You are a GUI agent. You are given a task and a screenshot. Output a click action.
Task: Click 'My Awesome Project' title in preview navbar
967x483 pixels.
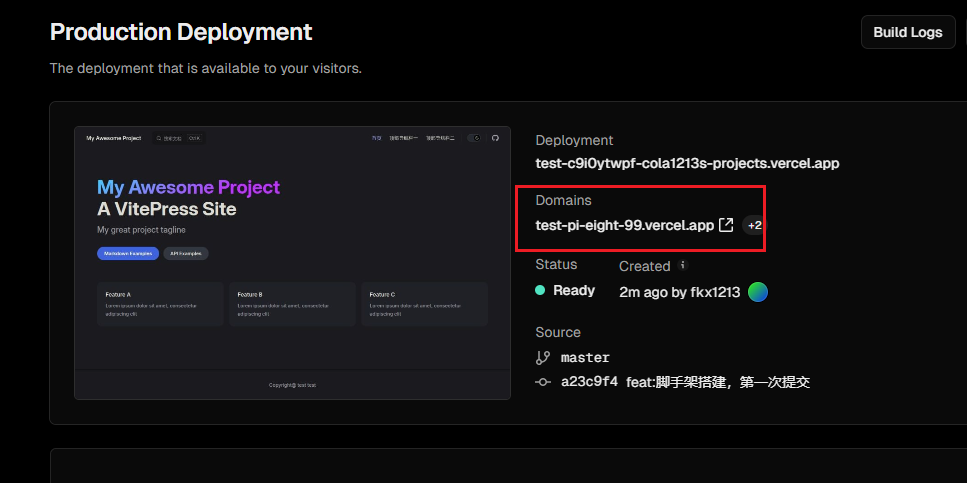tap(113, 138)
